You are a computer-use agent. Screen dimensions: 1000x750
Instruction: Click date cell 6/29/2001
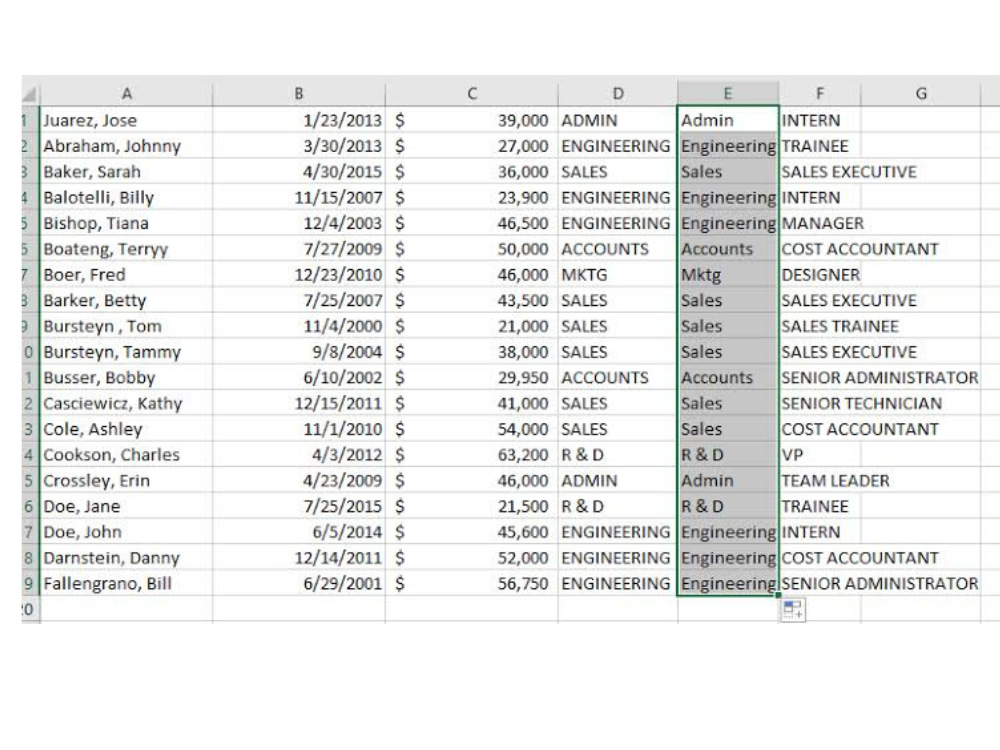pos(298,583)
